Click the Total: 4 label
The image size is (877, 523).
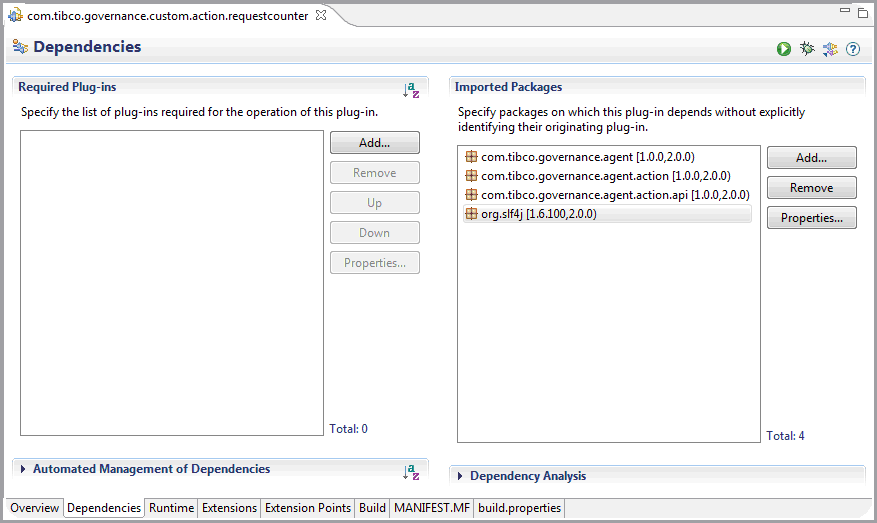785,436
